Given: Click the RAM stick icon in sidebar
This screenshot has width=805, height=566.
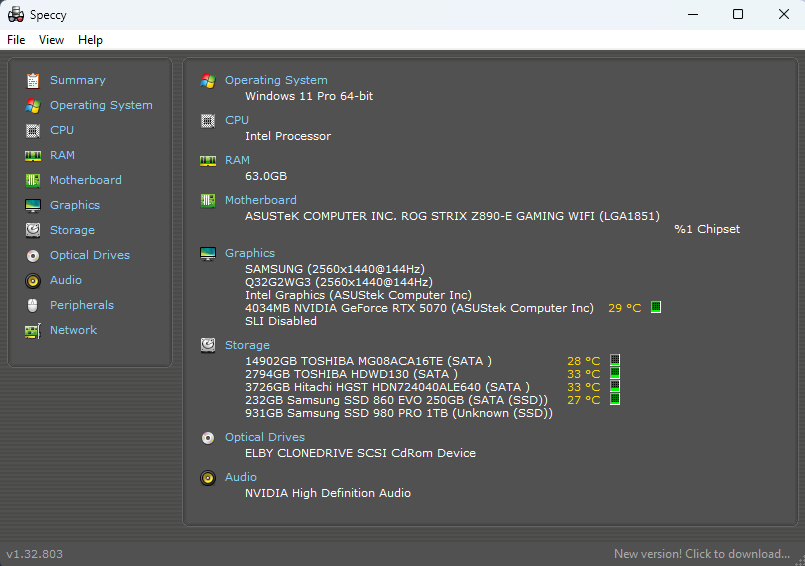Looking at the screenshot, I should [x=33, y=156].
